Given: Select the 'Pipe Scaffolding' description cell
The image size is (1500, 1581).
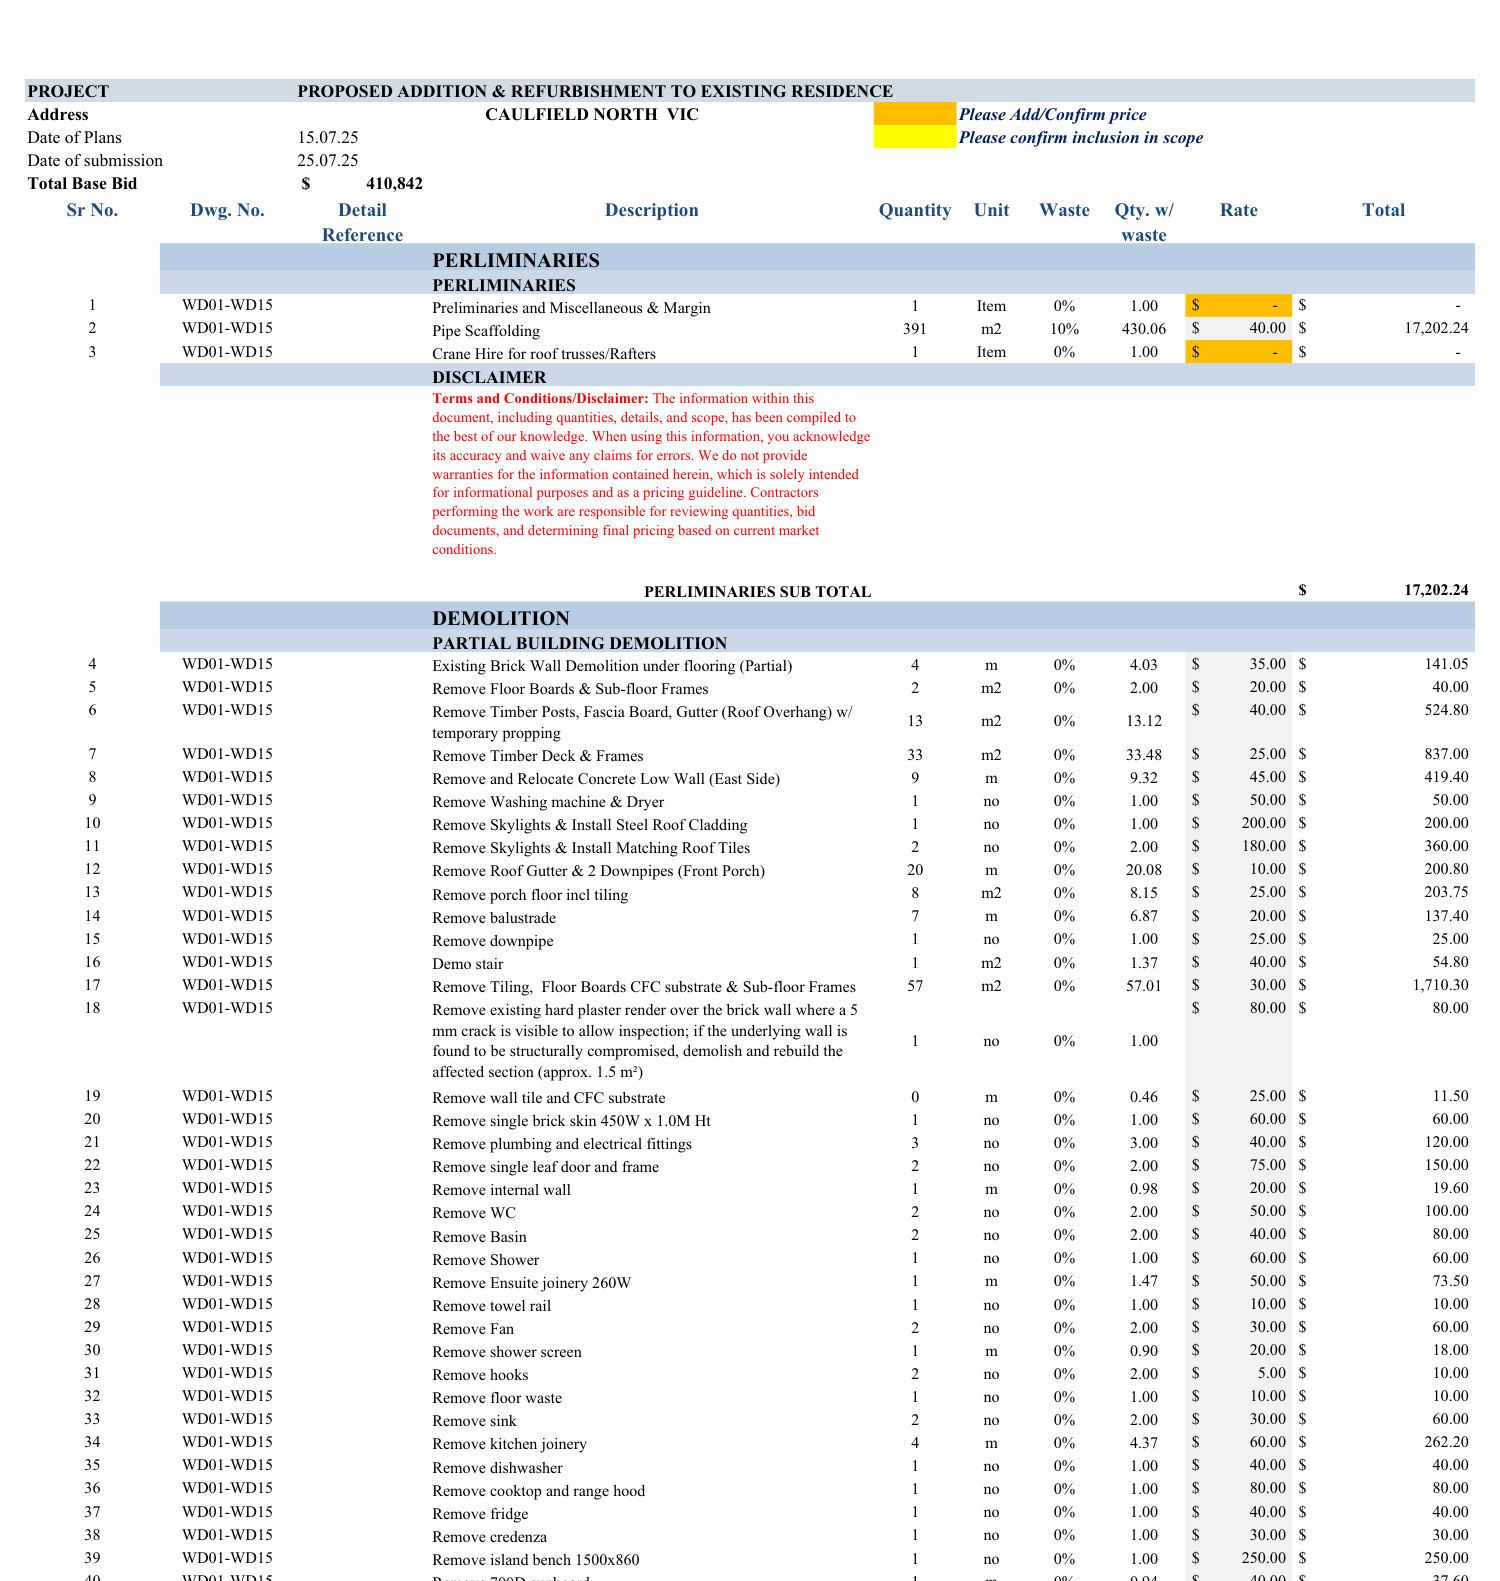Looking at the screenshot, I should [486, 331].
